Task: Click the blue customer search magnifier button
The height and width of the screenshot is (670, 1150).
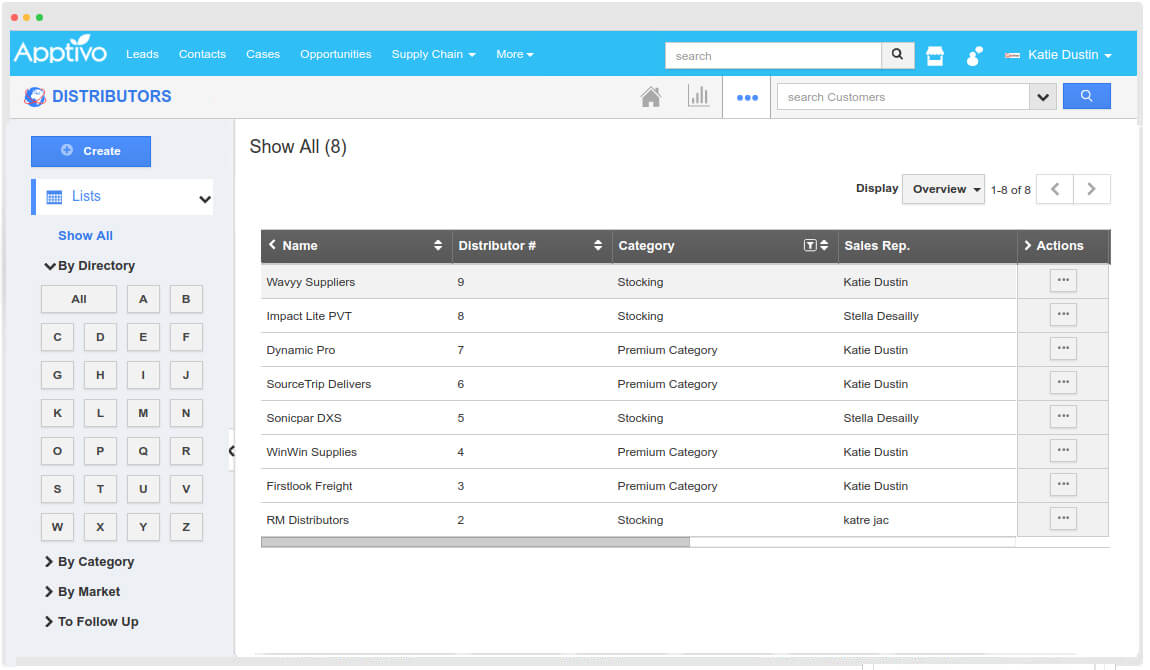Action: (1086, 97)
